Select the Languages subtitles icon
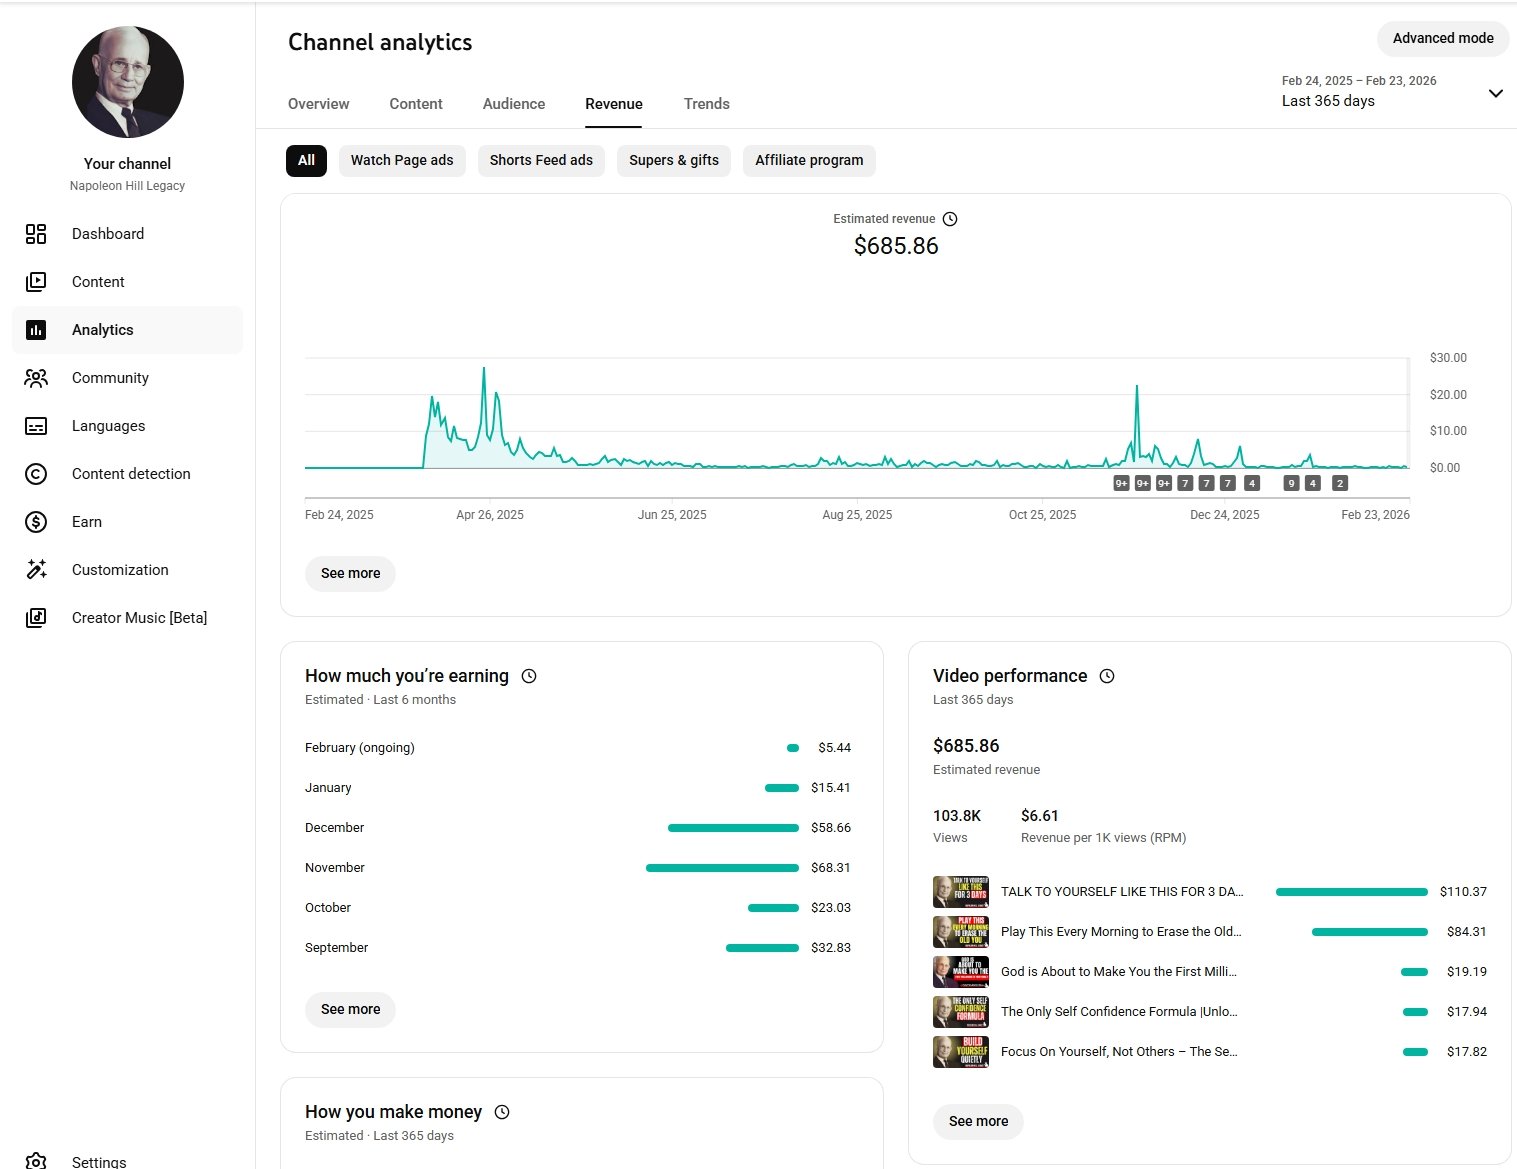1517x1169 pixels. tap(36, 426)
